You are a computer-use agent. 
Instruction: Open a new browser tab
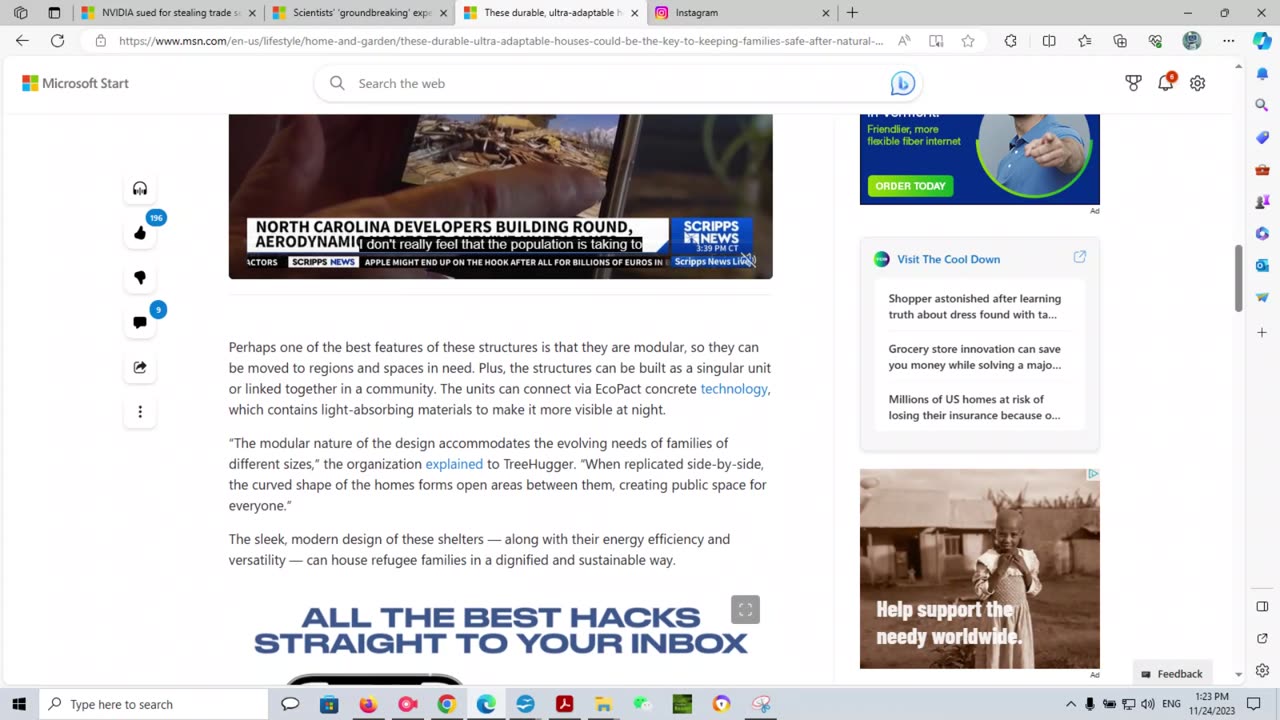tap(852, 13)
